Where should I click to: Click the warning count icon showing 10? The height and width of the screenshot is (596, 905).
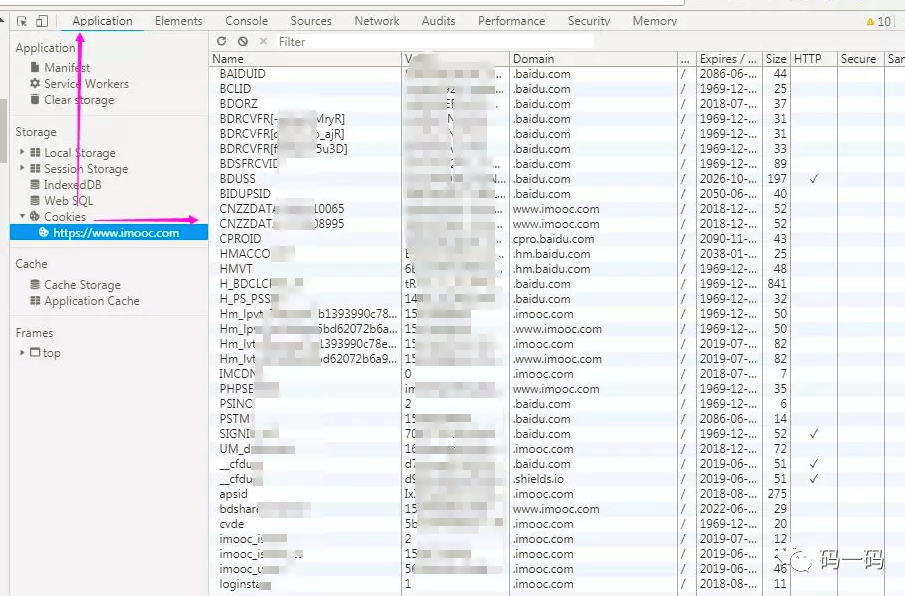click(878, 22)
